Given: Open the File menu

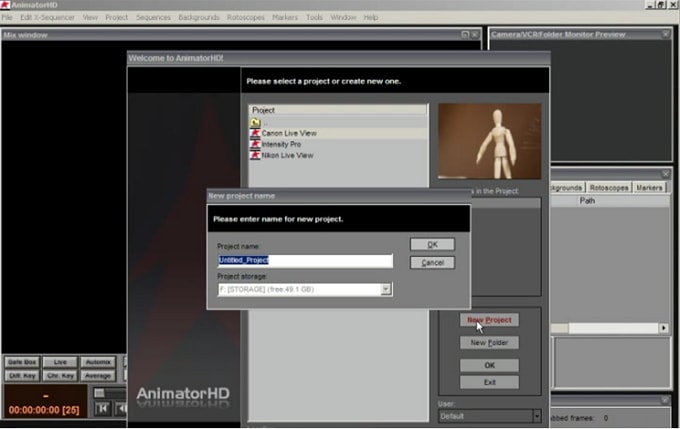Looking at the screenshot, I should coord(7,17).
